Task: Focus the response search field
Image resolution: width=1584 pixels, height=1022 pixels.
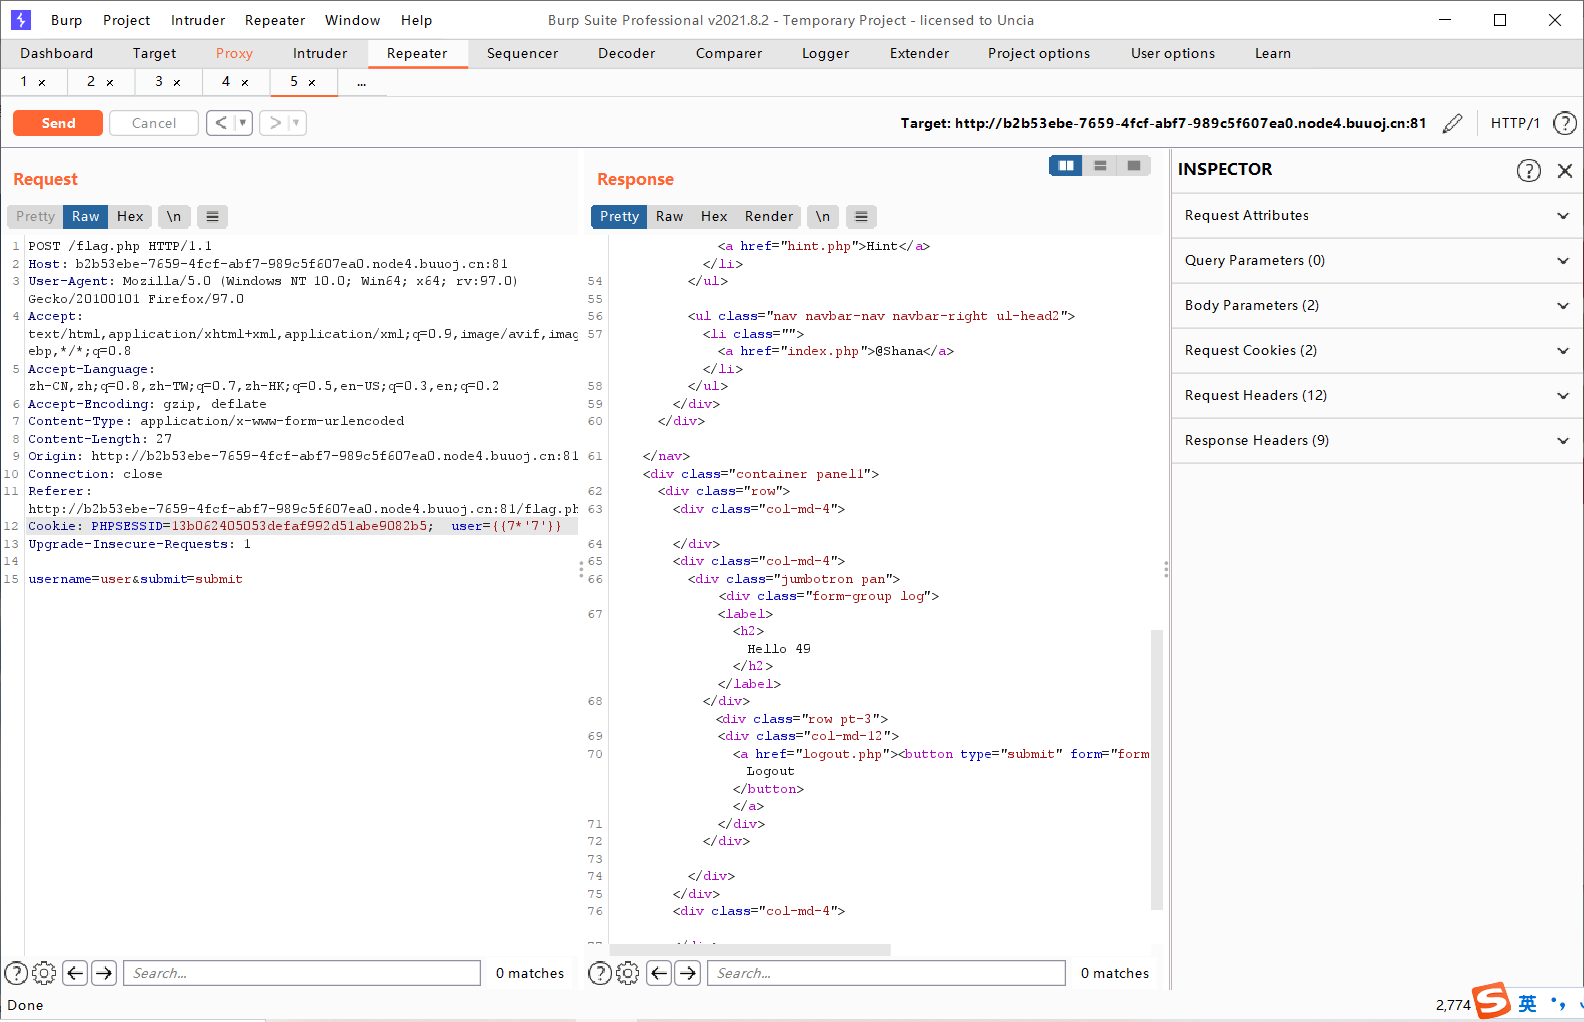Action: pyautogui.click(x=887, y=973)
